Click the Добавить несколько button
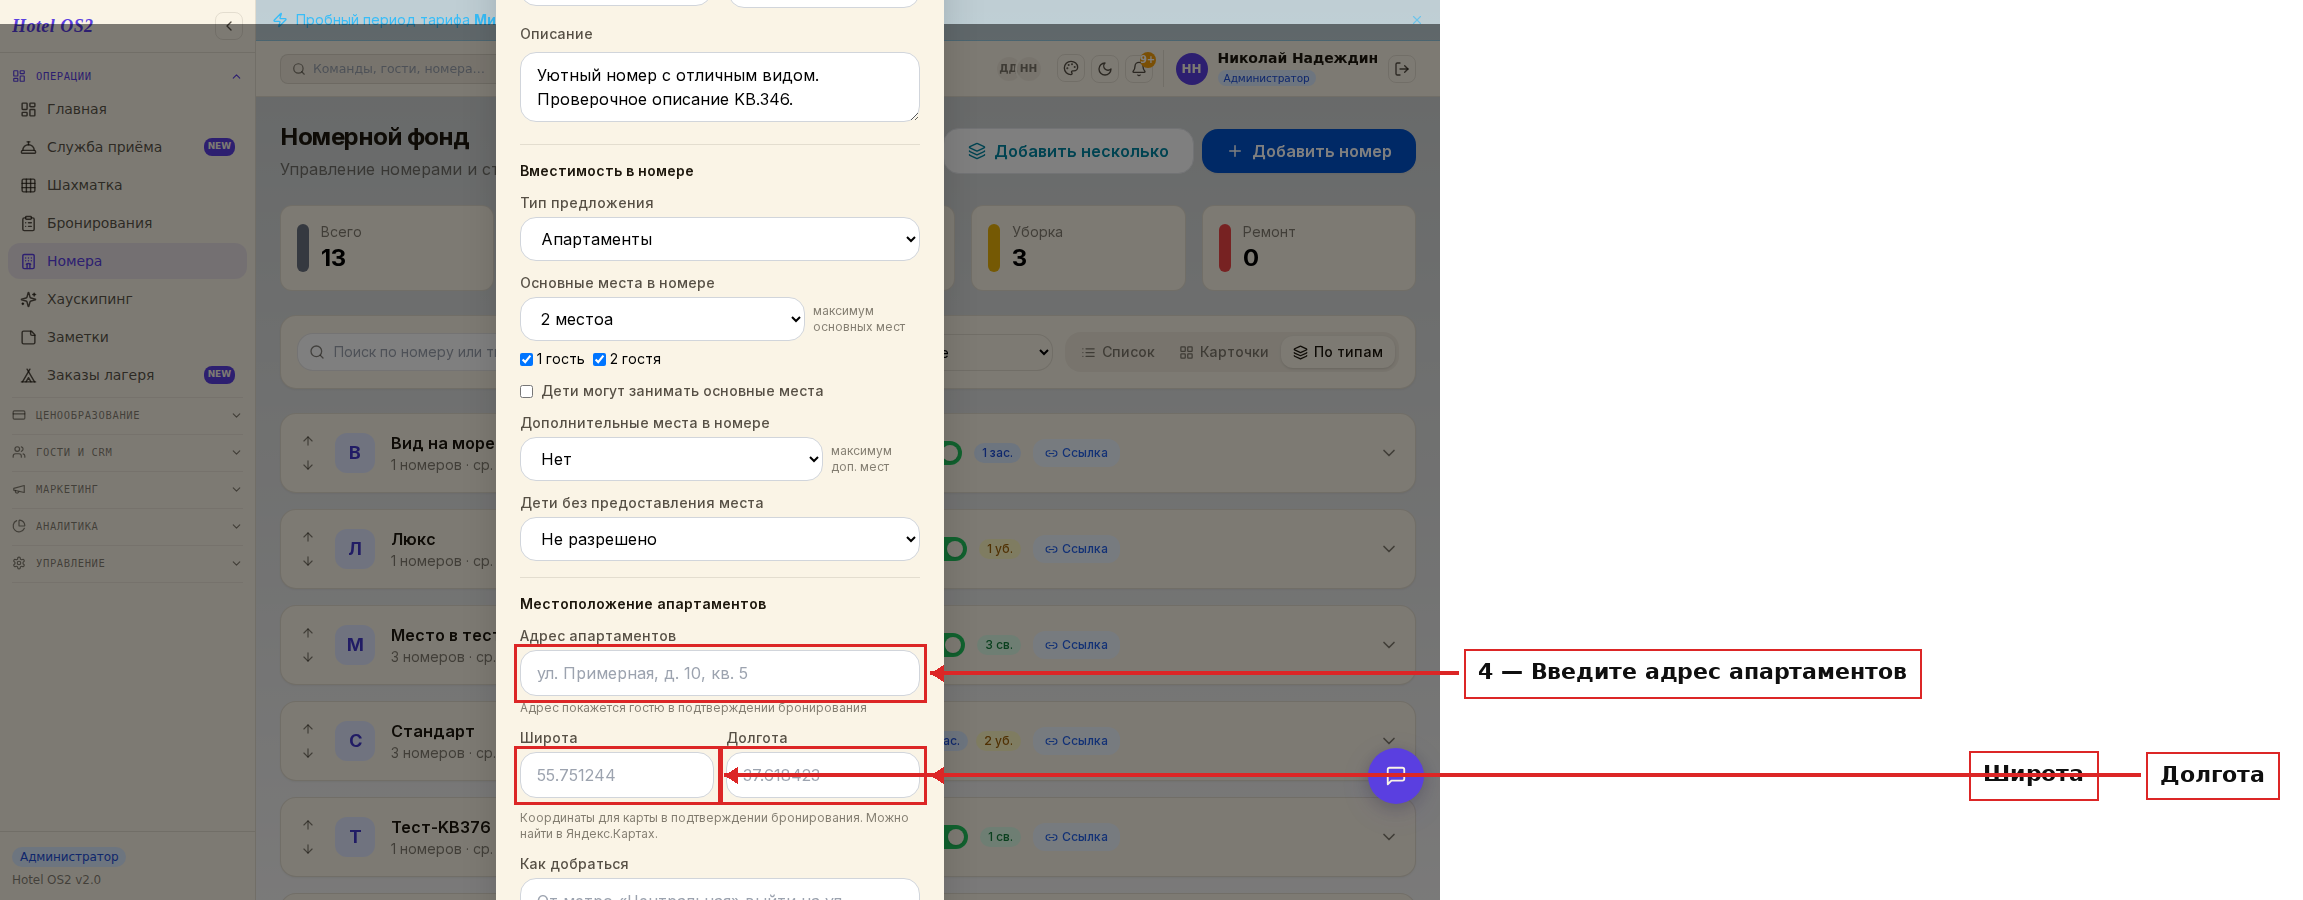The width and height of the screenshot is (2303, 900). pos(1068,151)
